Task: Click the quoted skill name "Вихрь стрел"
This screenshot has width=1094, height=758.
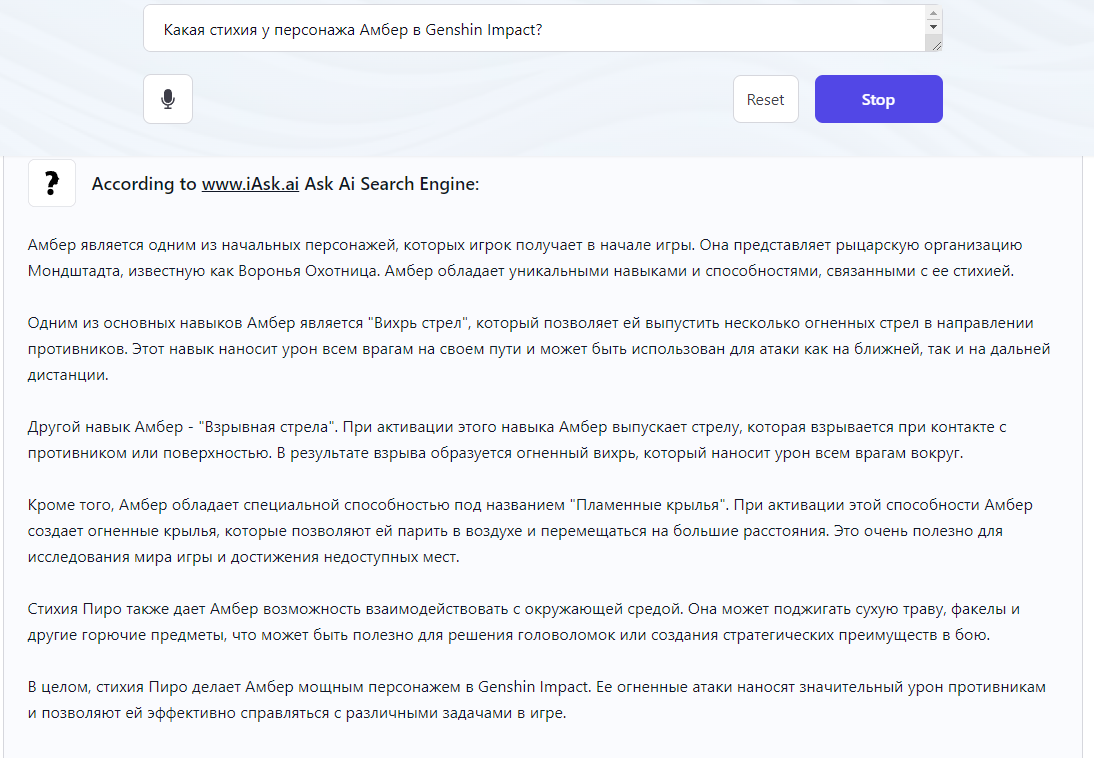Action: 413,323
